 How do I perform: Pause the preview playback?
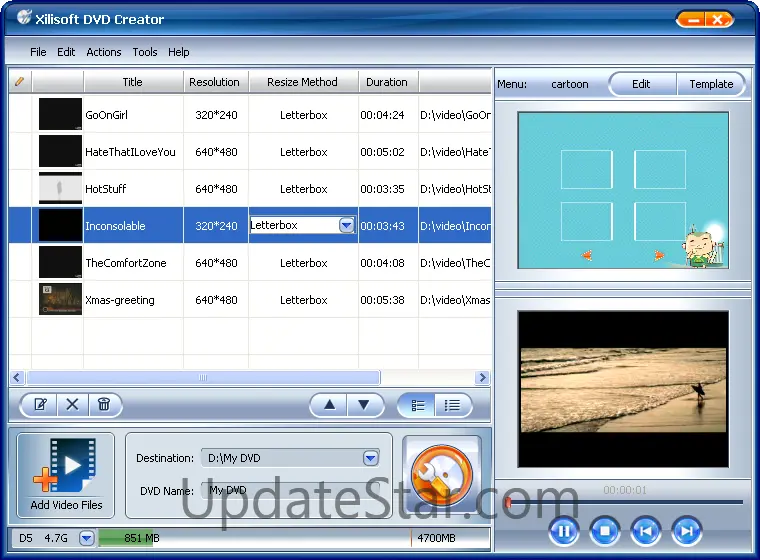coord(563,531)
